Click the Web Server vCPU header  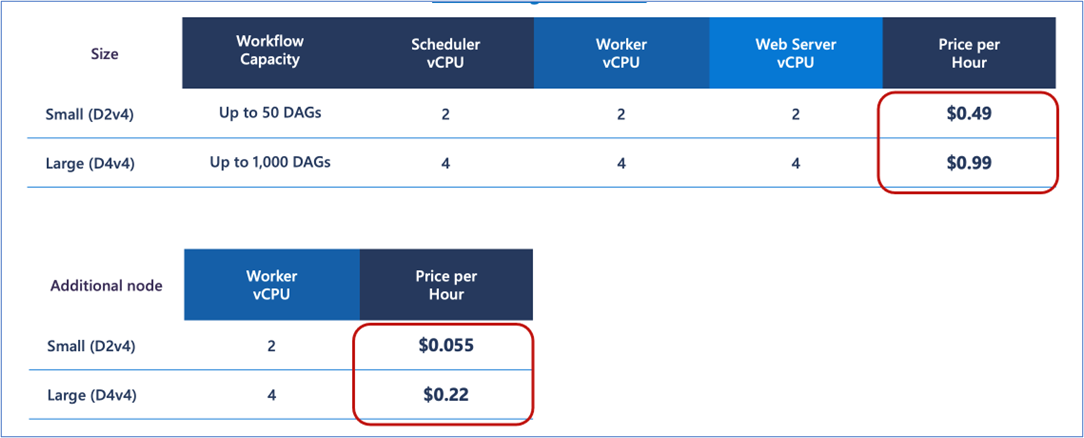(796, 53)
